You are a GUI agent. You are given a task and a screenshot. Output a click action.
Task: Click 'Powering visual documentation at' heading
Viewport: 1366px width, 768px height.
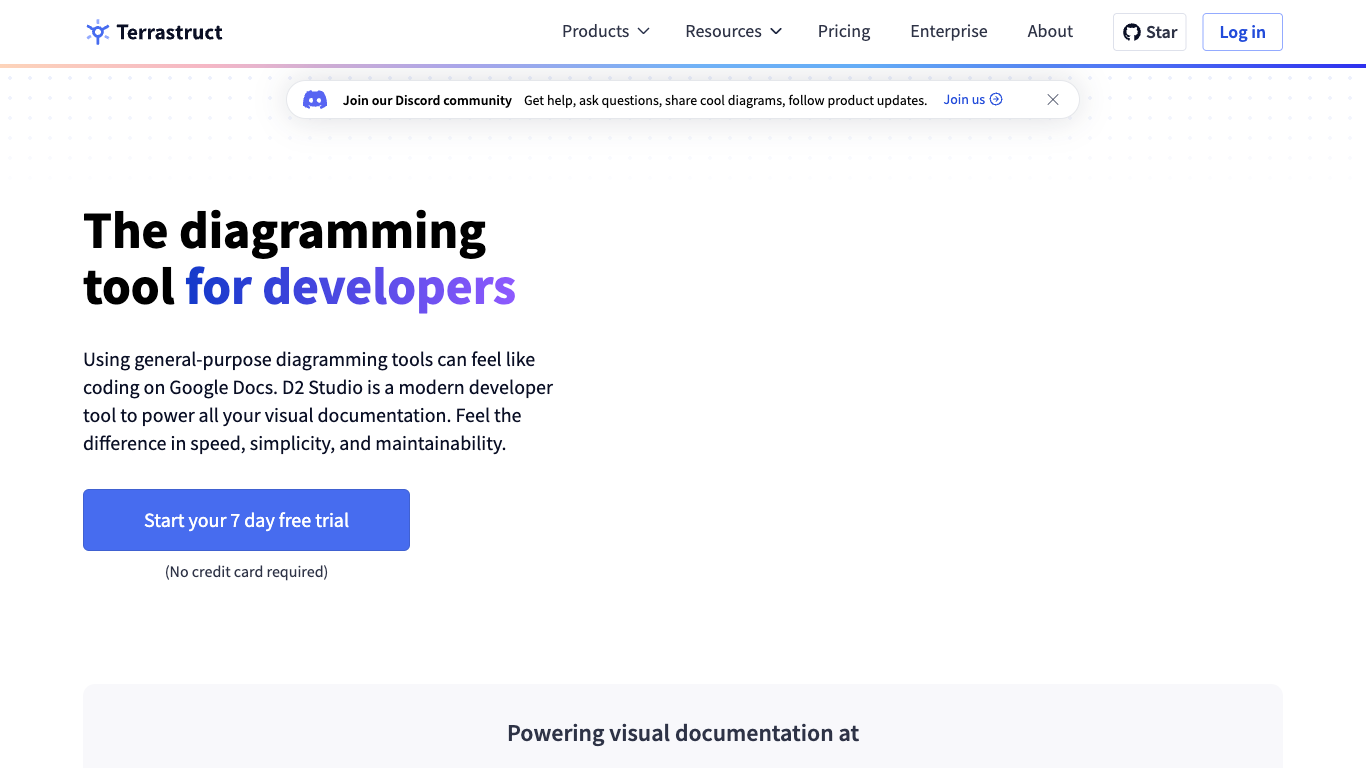pos(683,733)
